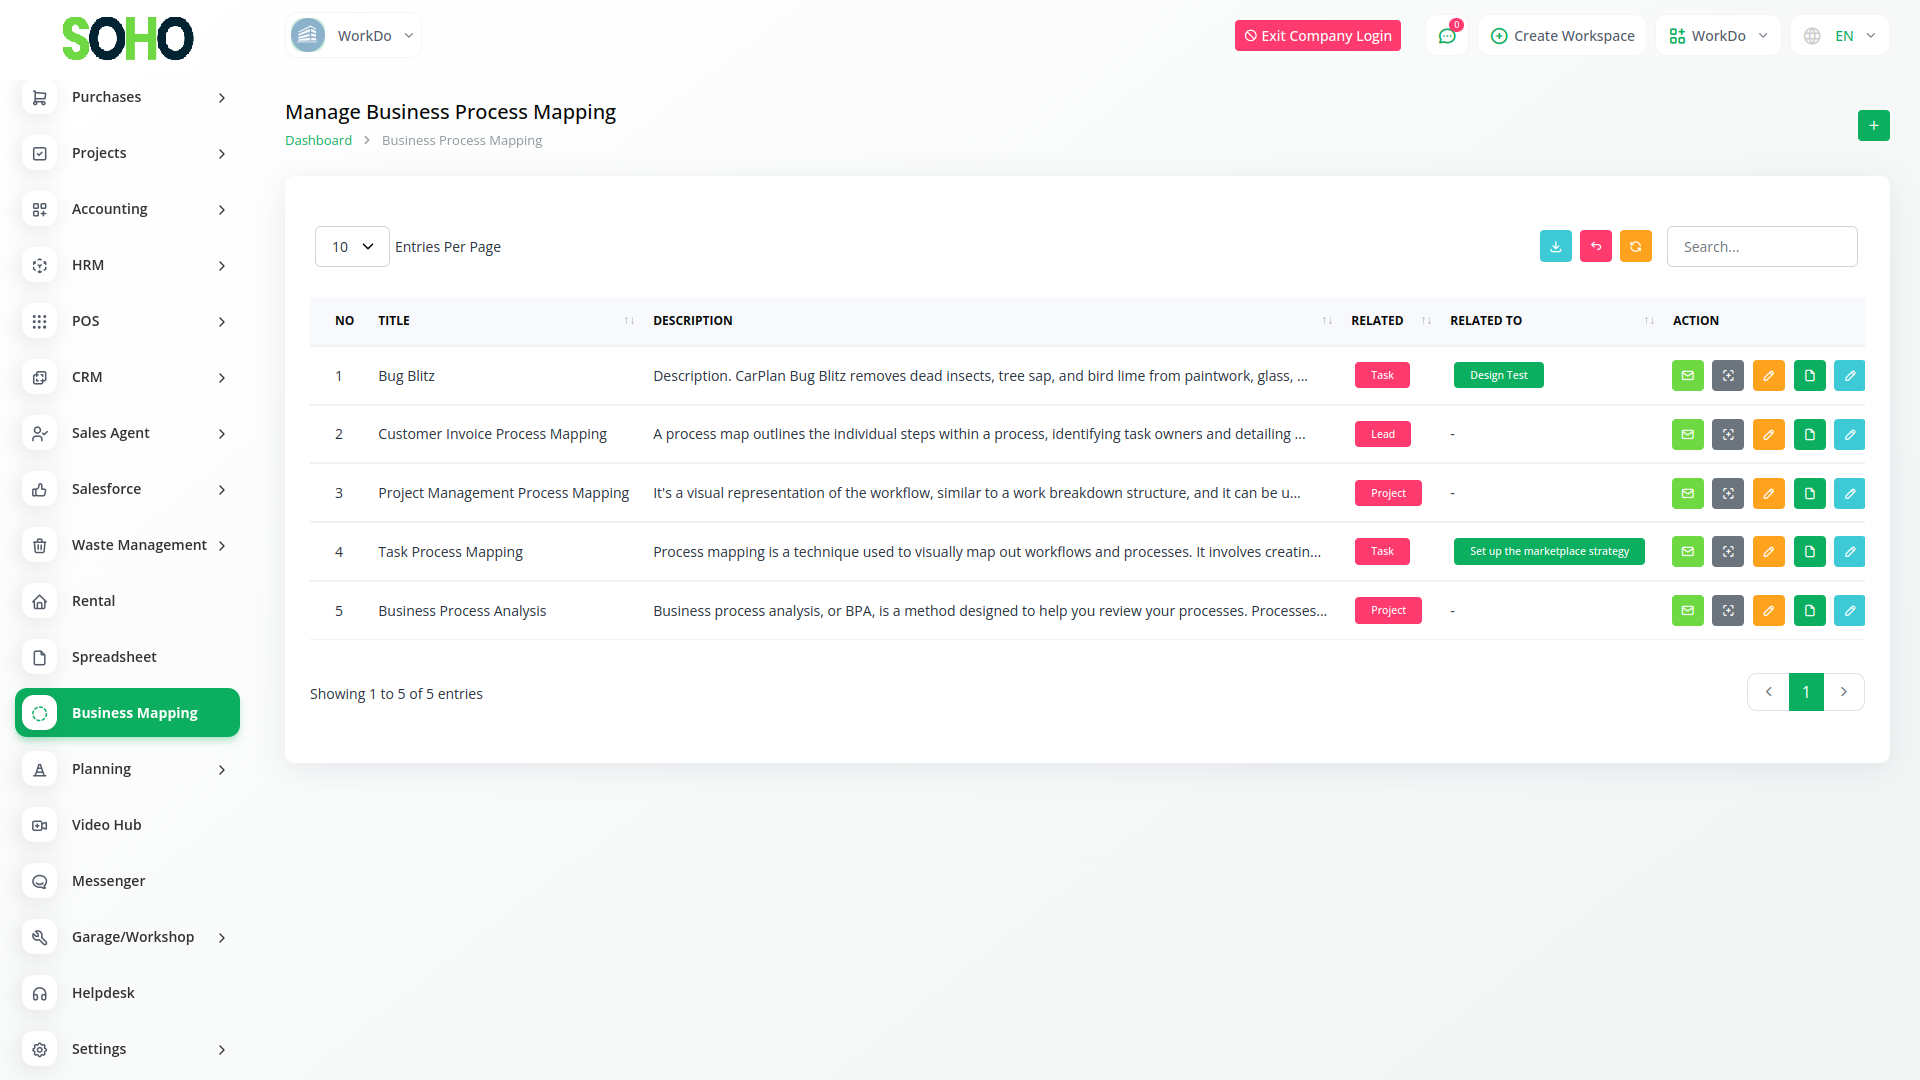1920x1080 pixels.
Task: Click the green add new mapping plus button
Action: 1873,125
